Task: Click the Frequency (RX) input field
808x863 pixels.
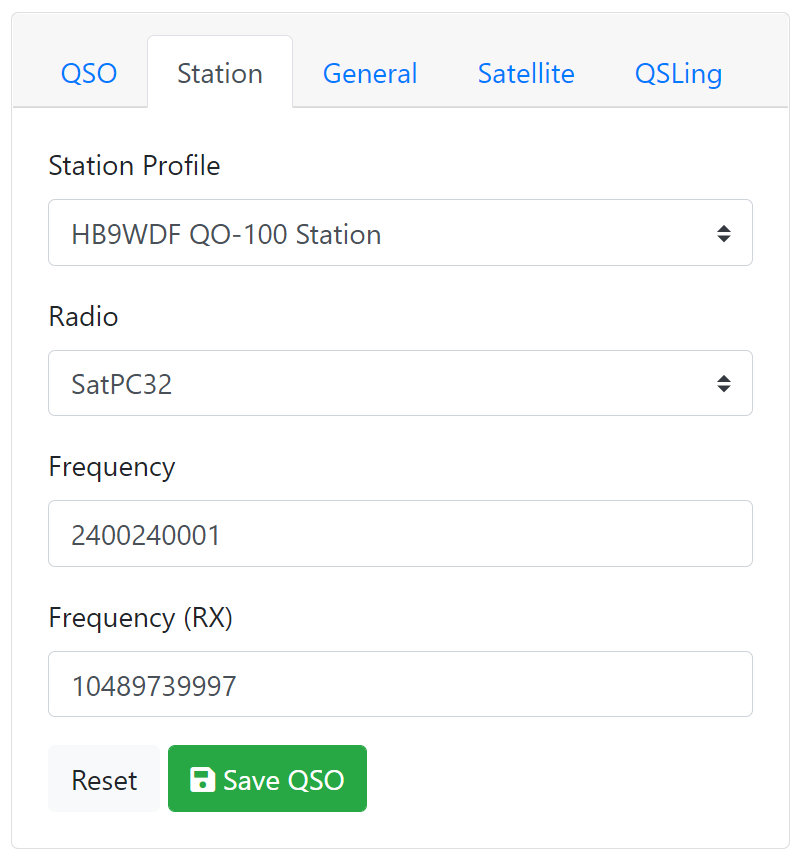Action: click(400, 684)
